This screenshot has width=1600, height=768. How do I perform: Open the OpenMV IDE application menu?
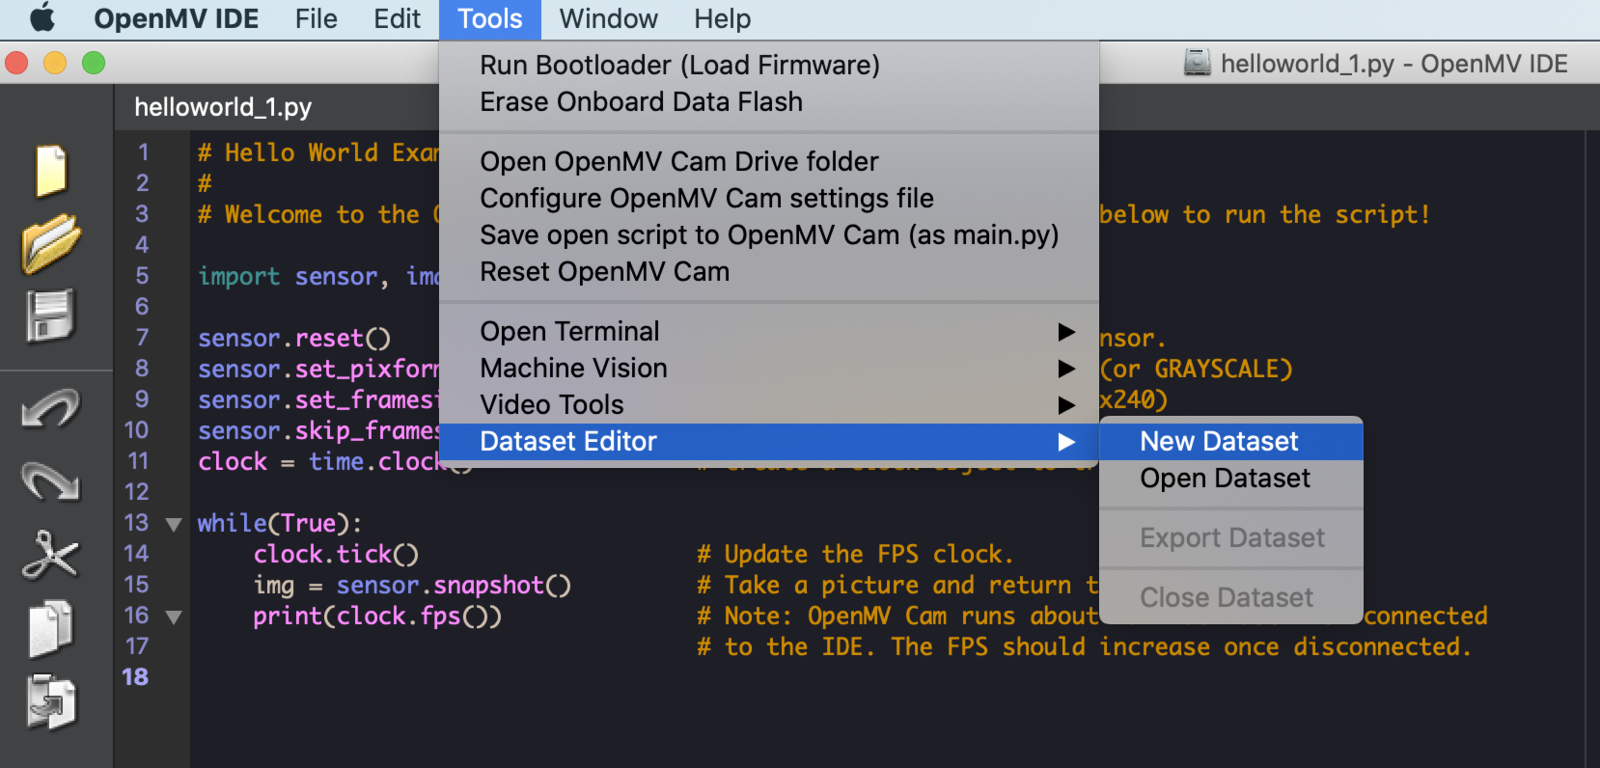pyautogui.click(x=176, y=19)
